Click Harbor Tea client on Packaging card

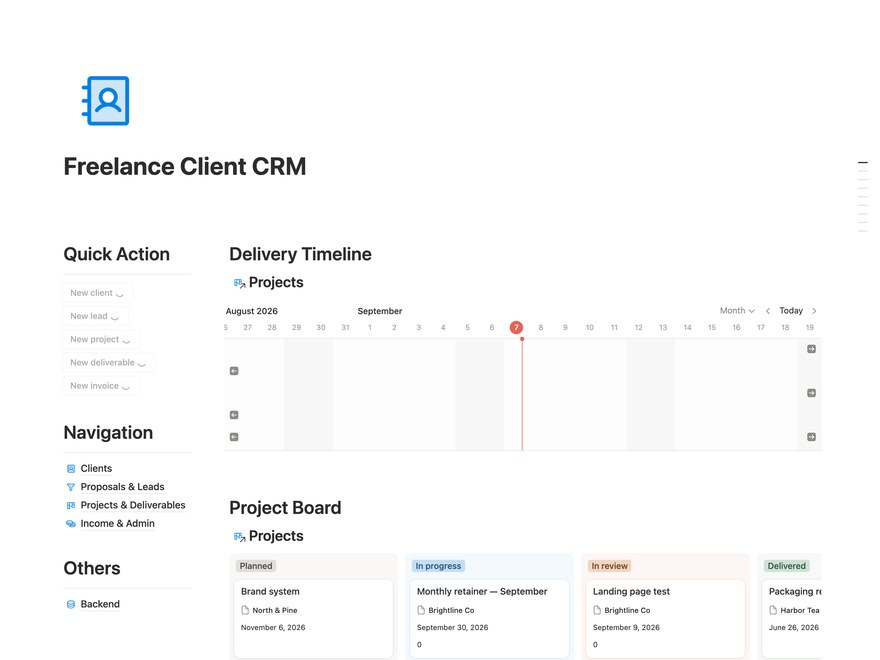[800, 610]
